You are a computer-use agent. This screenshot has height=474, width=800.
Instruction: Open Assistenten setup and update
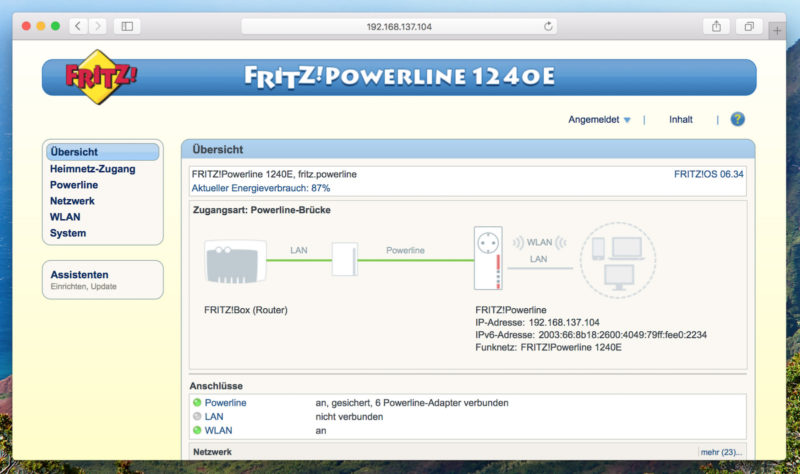pos(103,280)
